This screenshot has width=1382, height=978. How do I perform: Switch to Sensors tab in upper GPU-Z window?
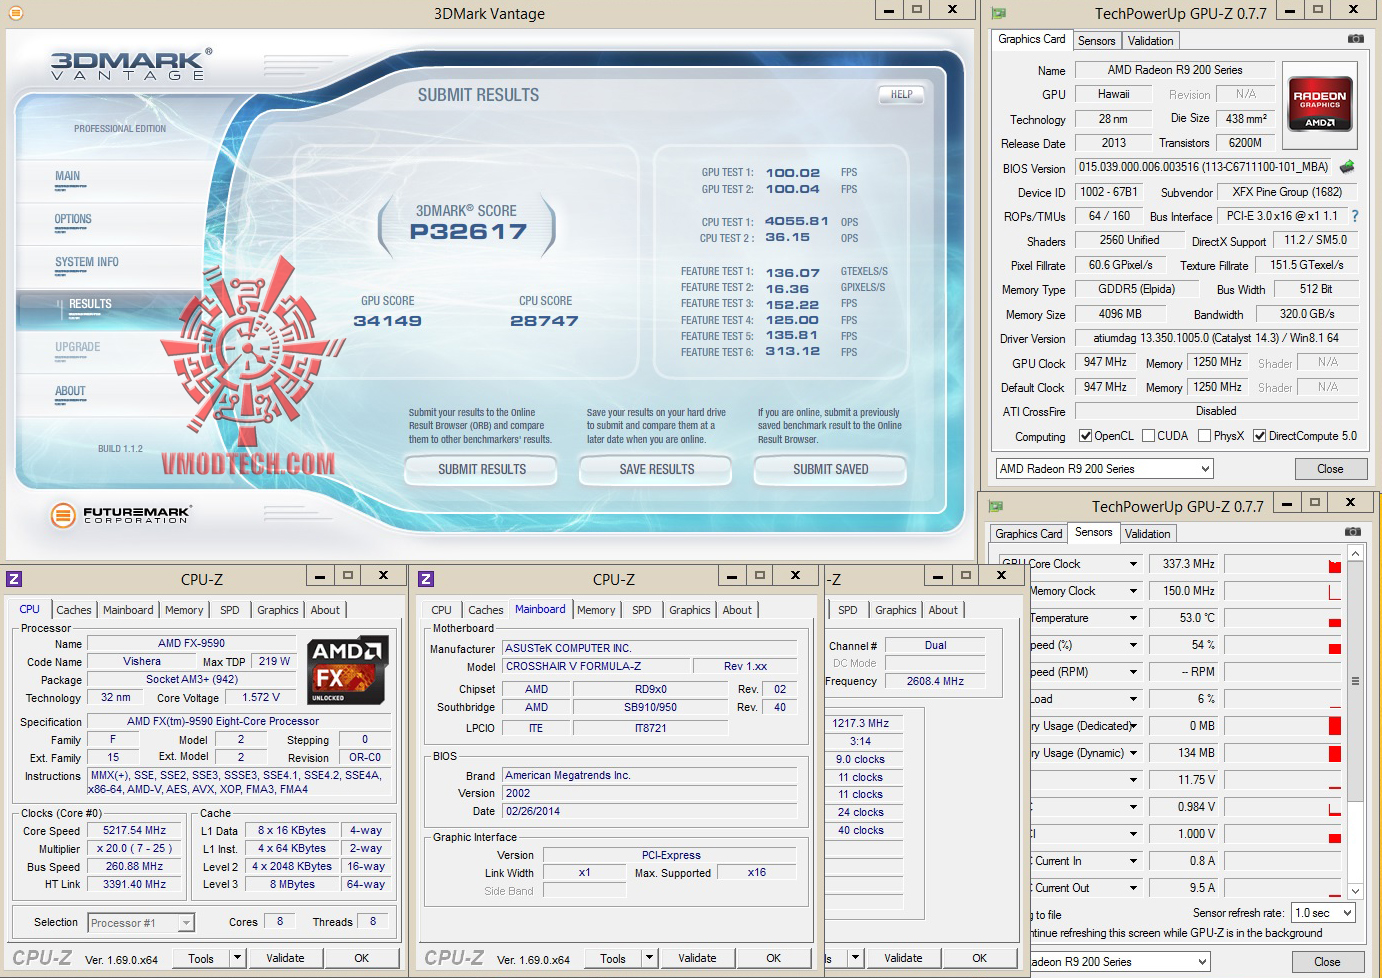(1096, 41)
